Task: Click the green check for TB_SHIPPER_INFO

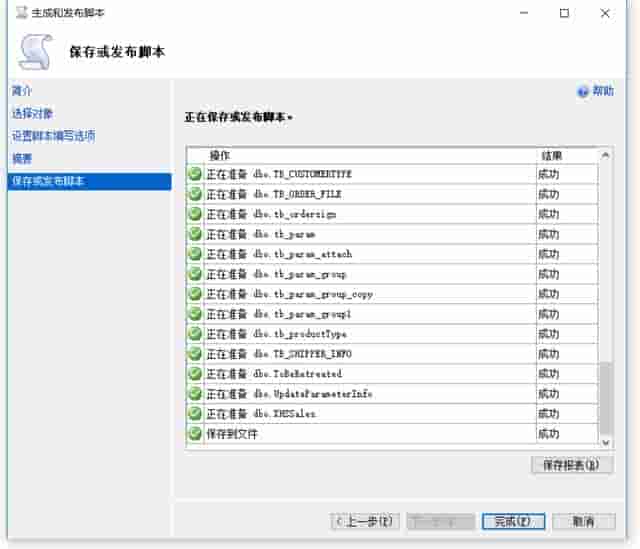Action: (195, 354)
